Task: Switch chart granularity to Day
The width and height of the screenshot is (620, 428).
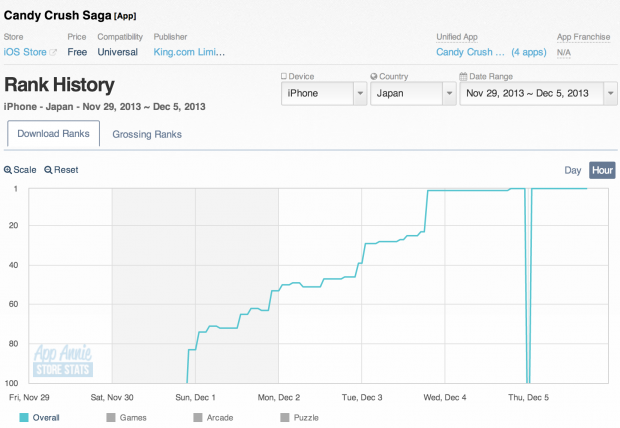Action: click(x=573, y=170)
